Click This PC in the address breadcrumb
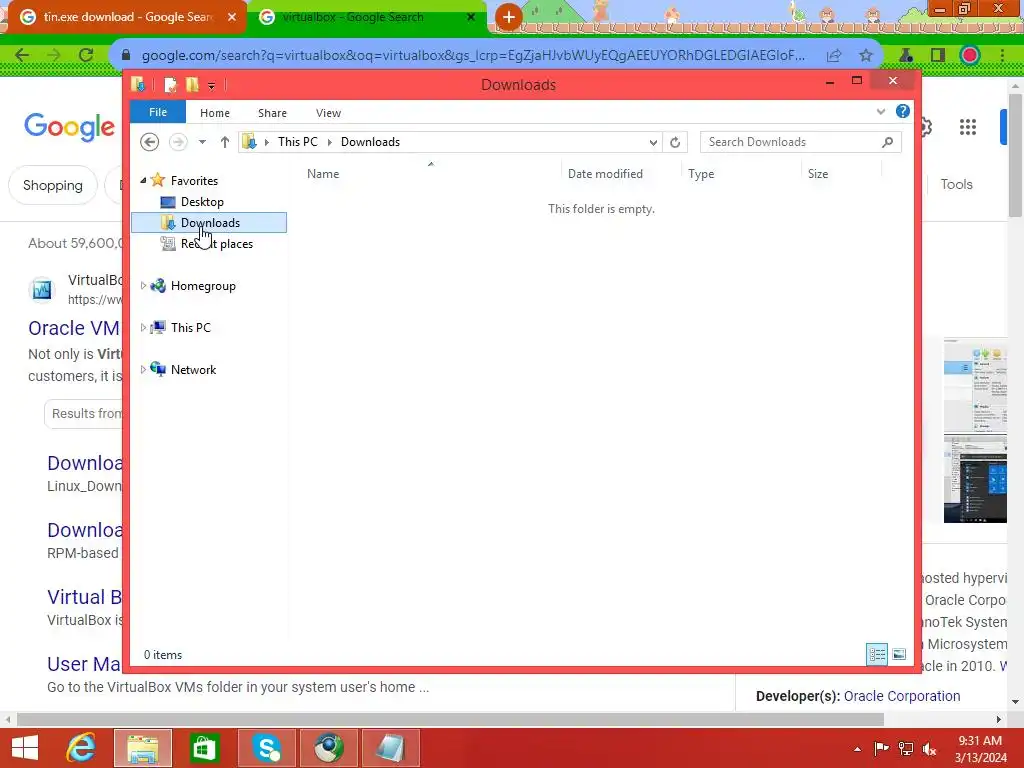Viewport: 1024px width, 768px height. click(298, 142)
